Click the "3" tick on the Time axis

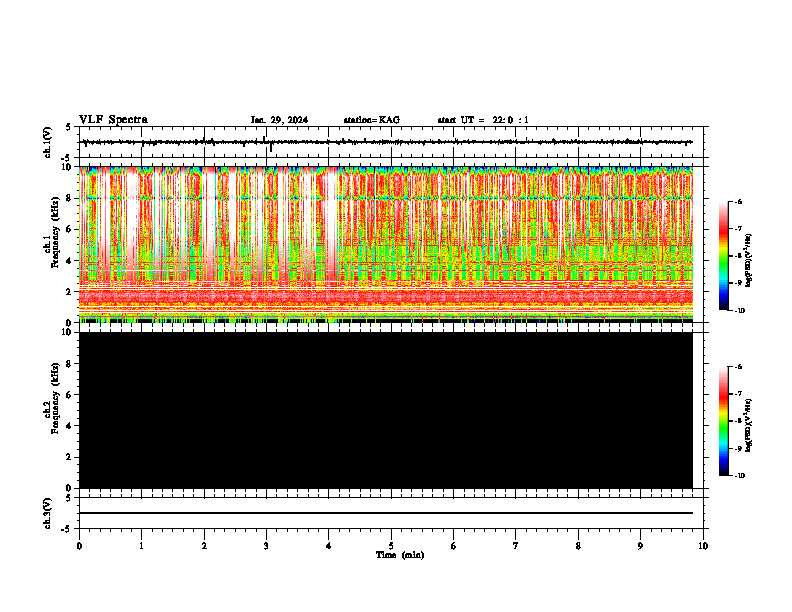click(266, 546)
